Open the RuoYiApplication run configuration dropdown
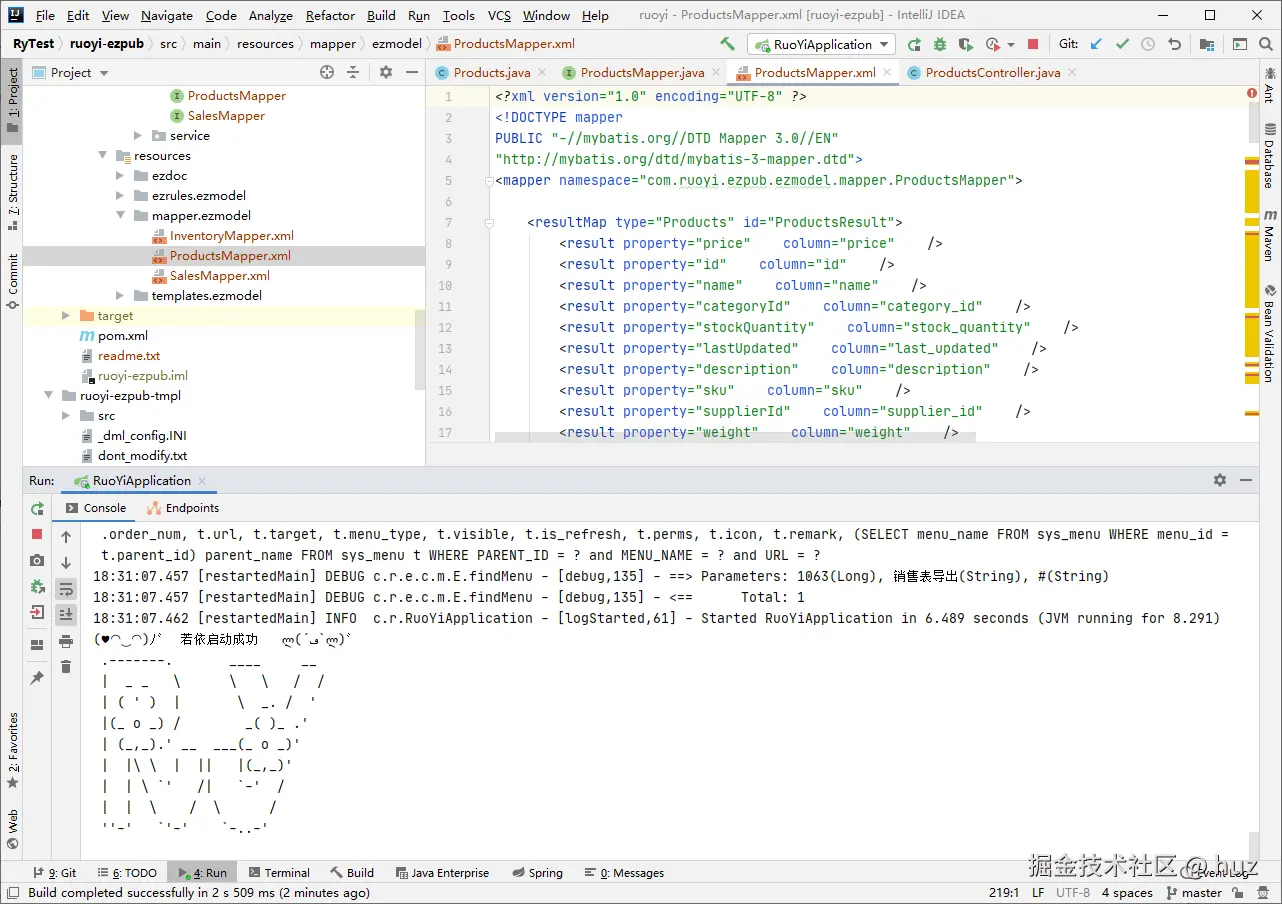1282x904 pixels. point(822,44)
